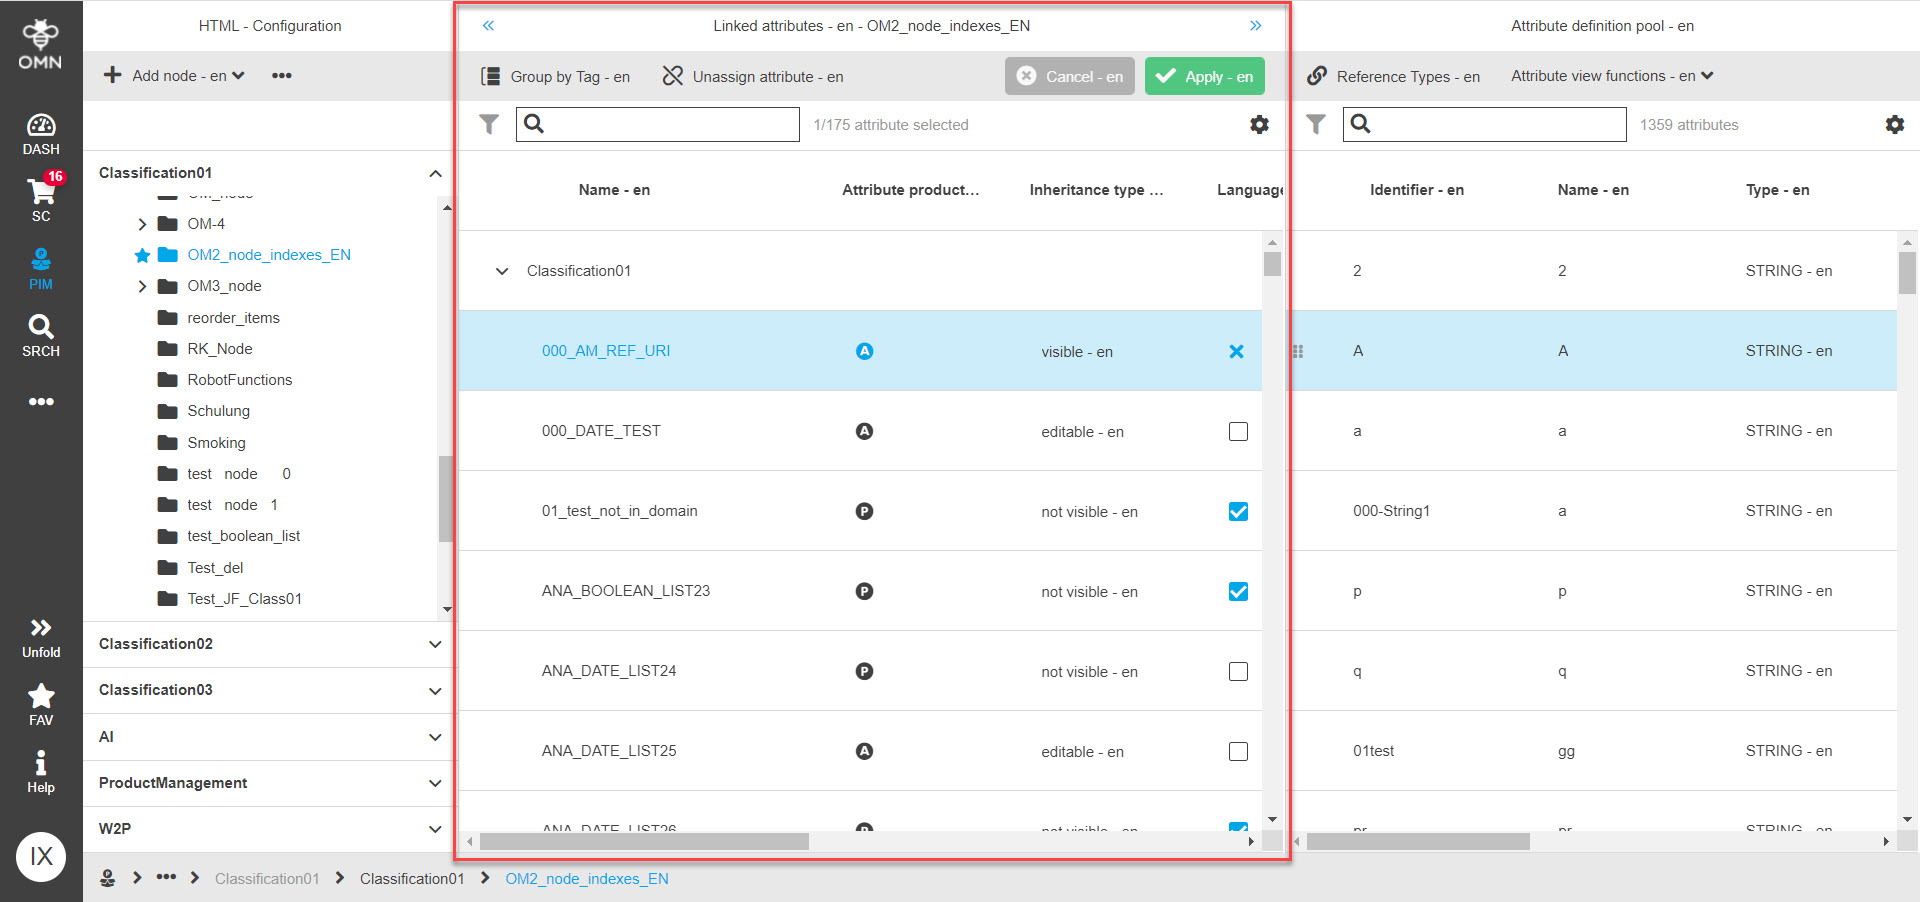Open the DASH section in the left sidebar
This screenshot has width=1920, height=902.
(x=40, y=133)
